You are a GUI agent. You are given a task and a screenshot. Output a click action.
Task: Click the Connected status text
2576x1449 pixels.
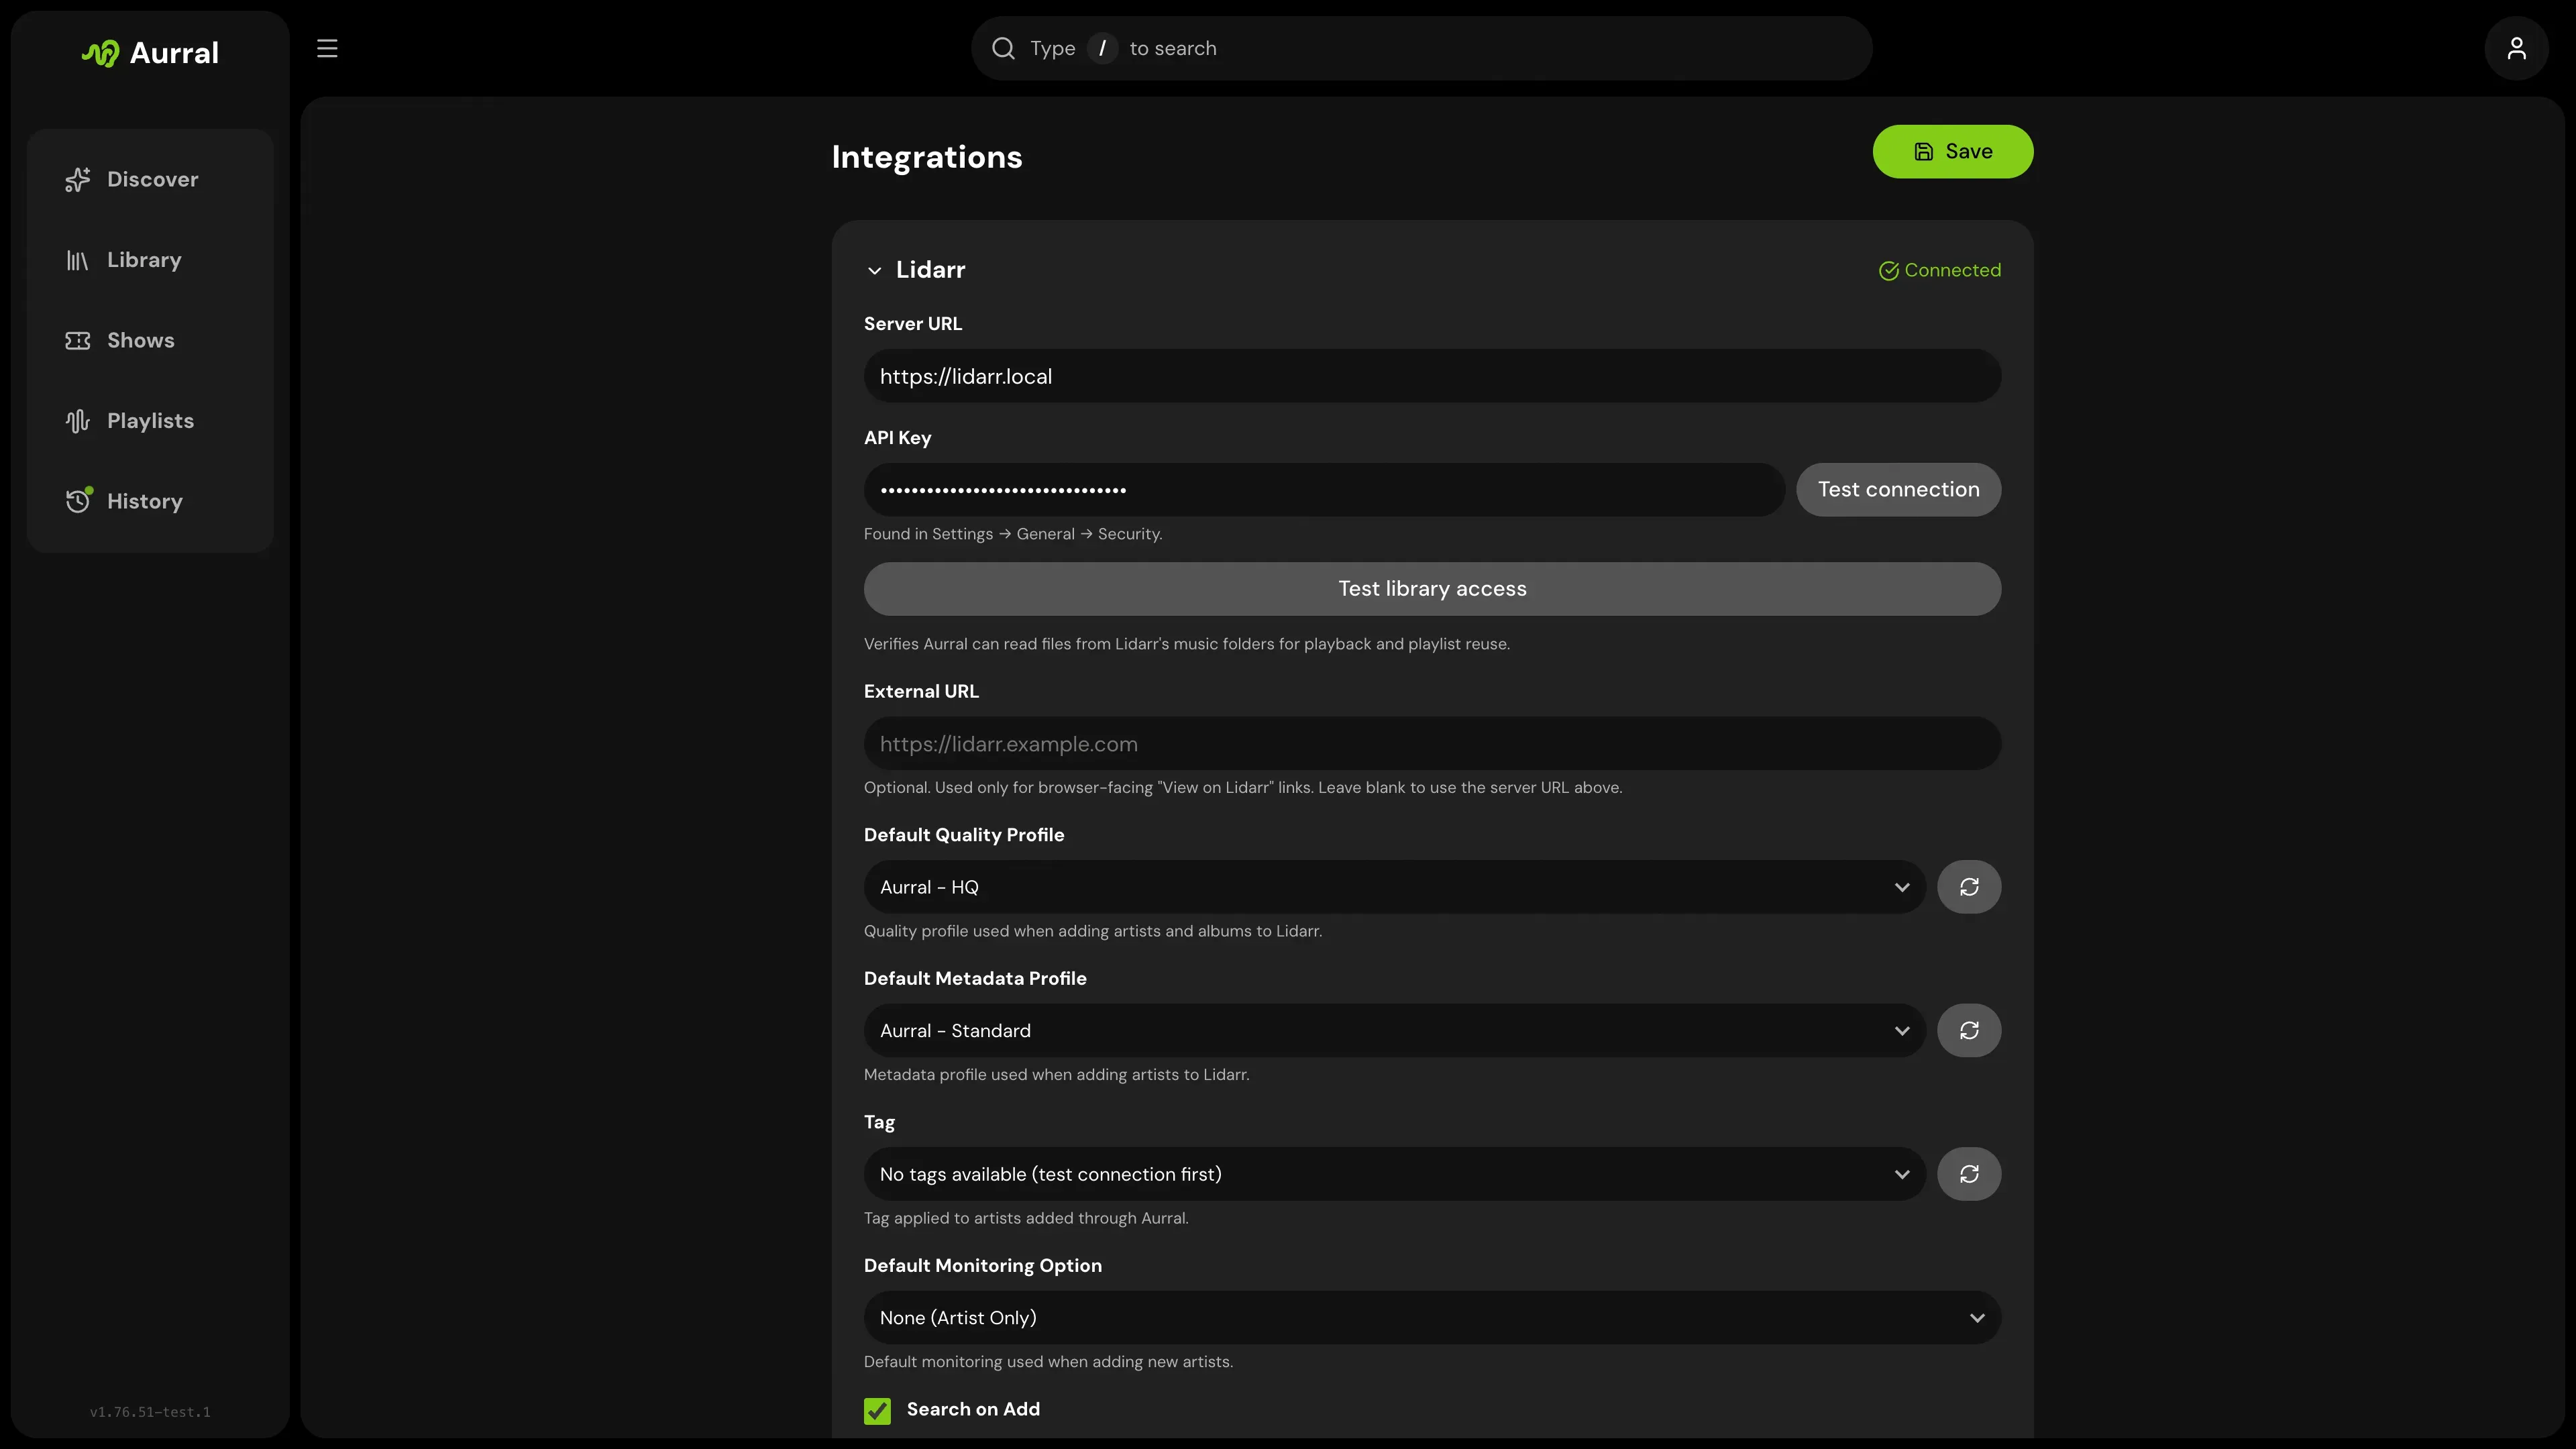click(1952, 270)
